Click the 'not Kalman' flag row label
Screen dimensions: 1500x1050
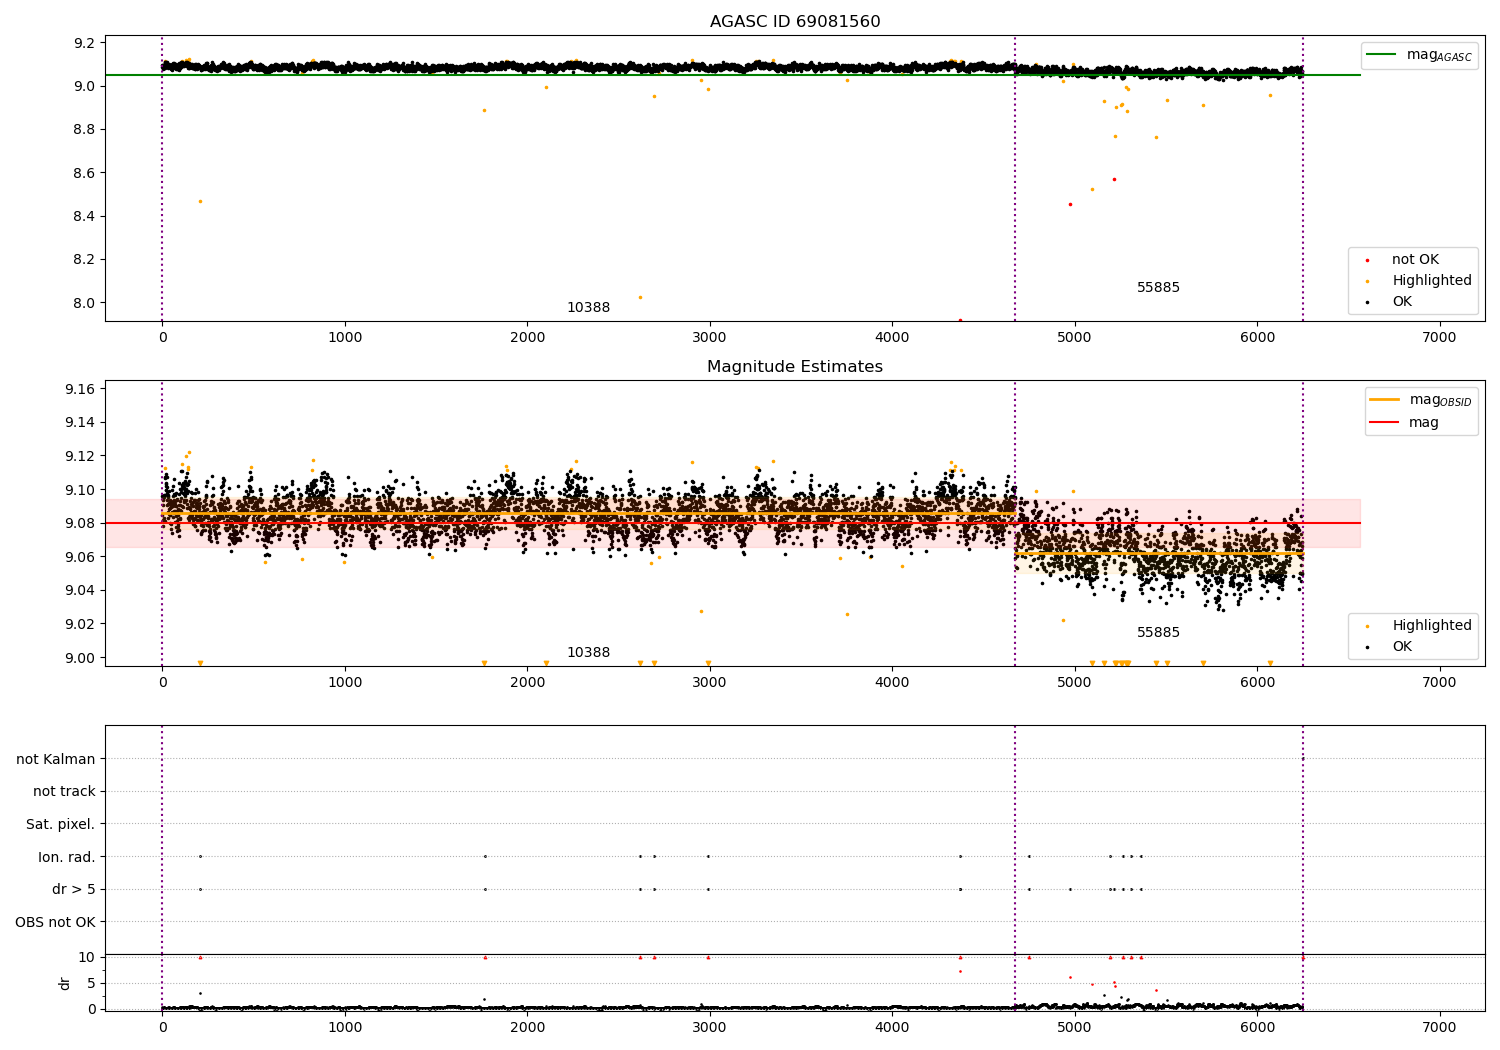point(56,759)
